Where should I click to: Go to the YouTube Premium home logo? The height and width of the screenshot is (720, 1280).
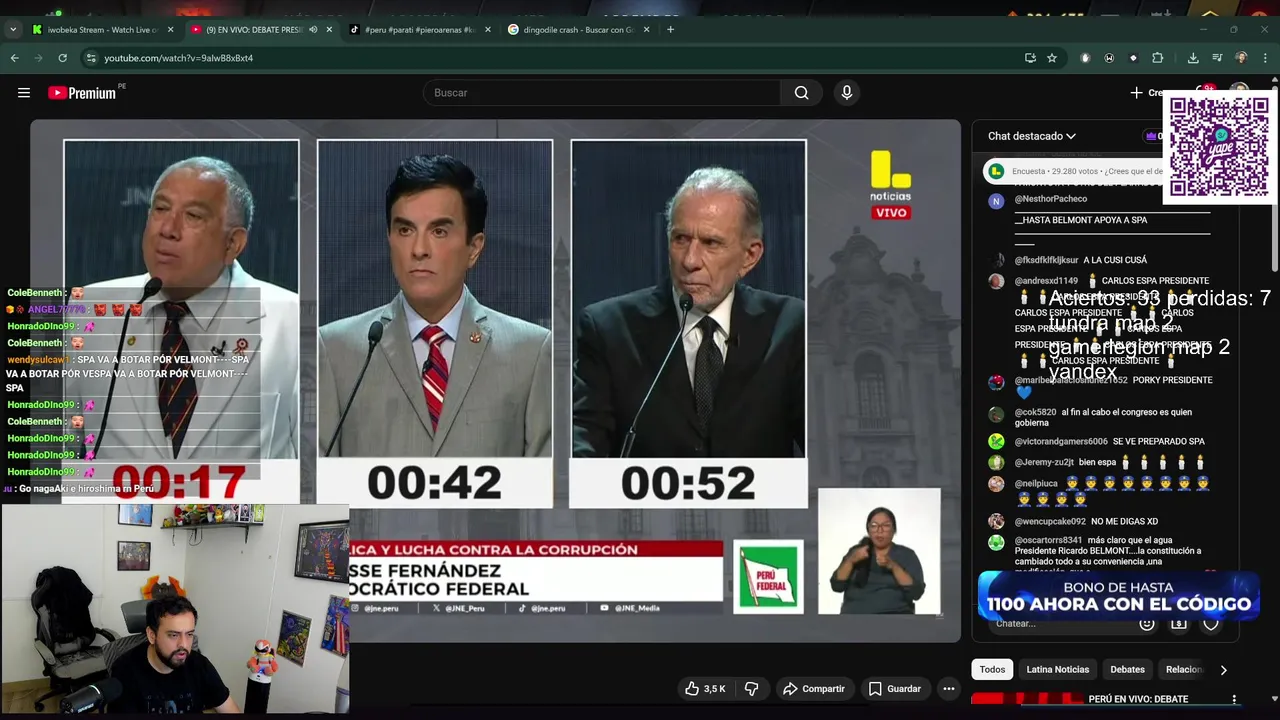pos(83,93)
